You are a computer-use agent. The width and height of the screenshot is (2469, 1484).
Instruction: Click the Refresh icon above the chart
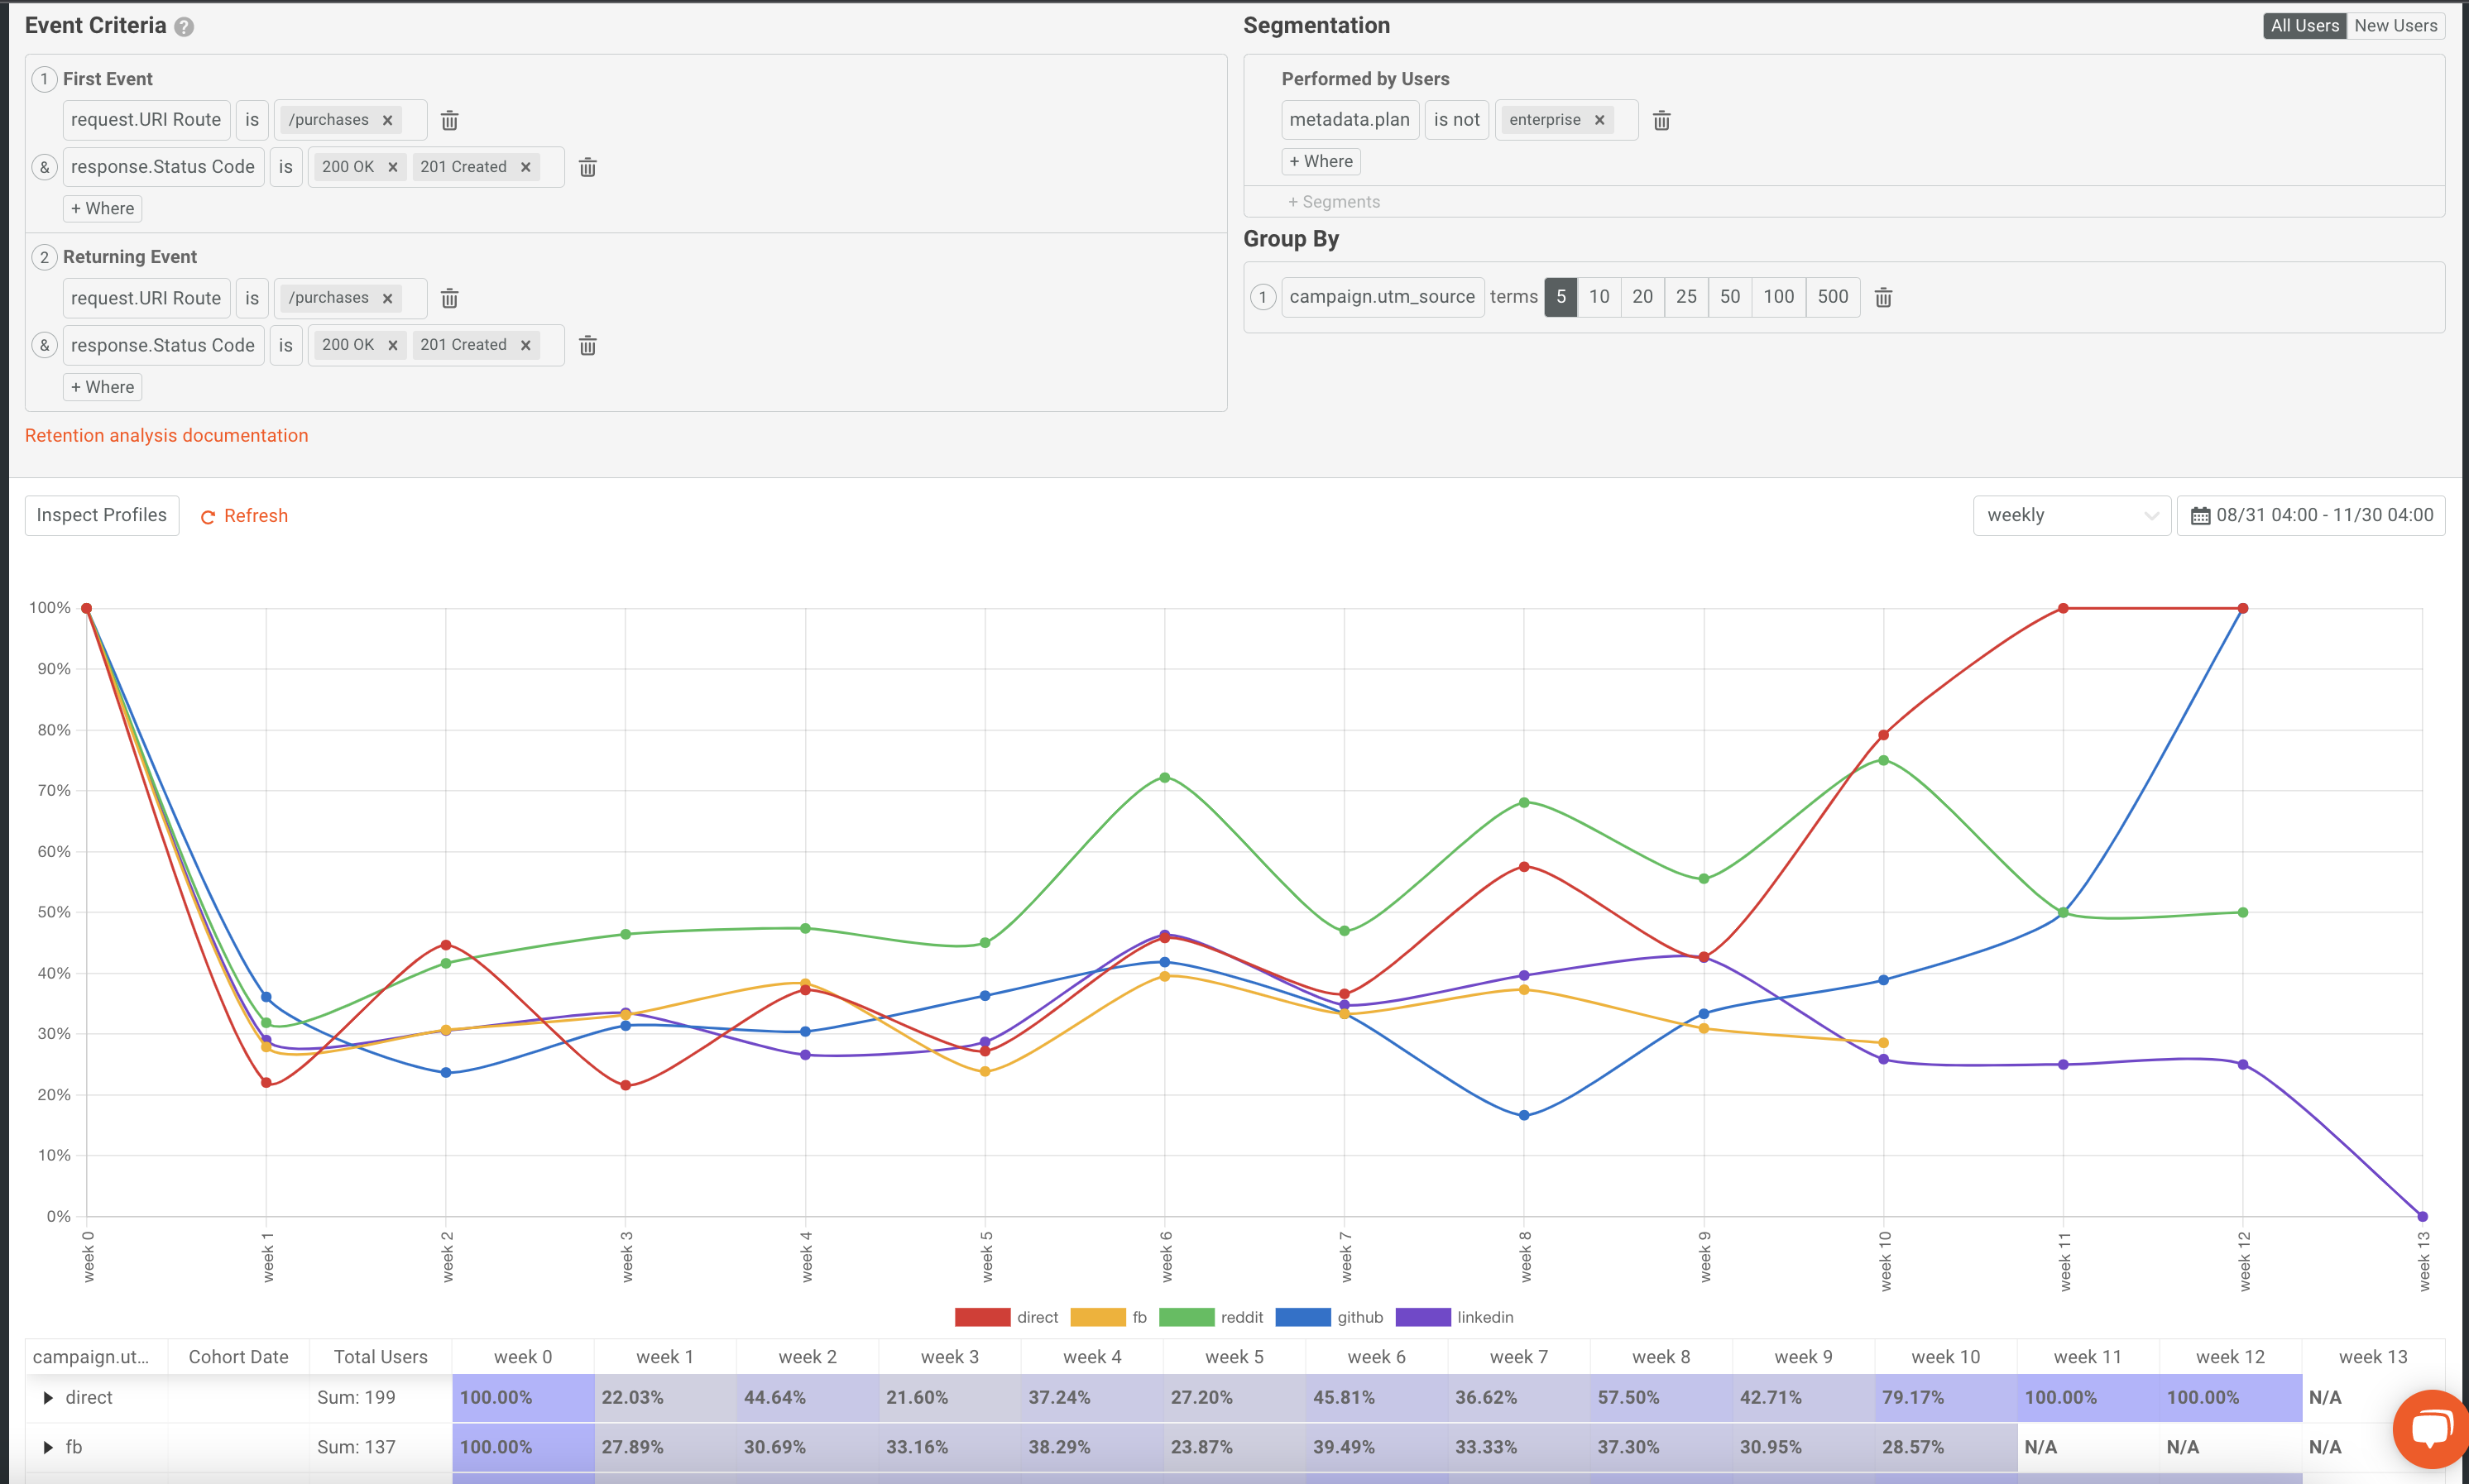click(208, 516)
